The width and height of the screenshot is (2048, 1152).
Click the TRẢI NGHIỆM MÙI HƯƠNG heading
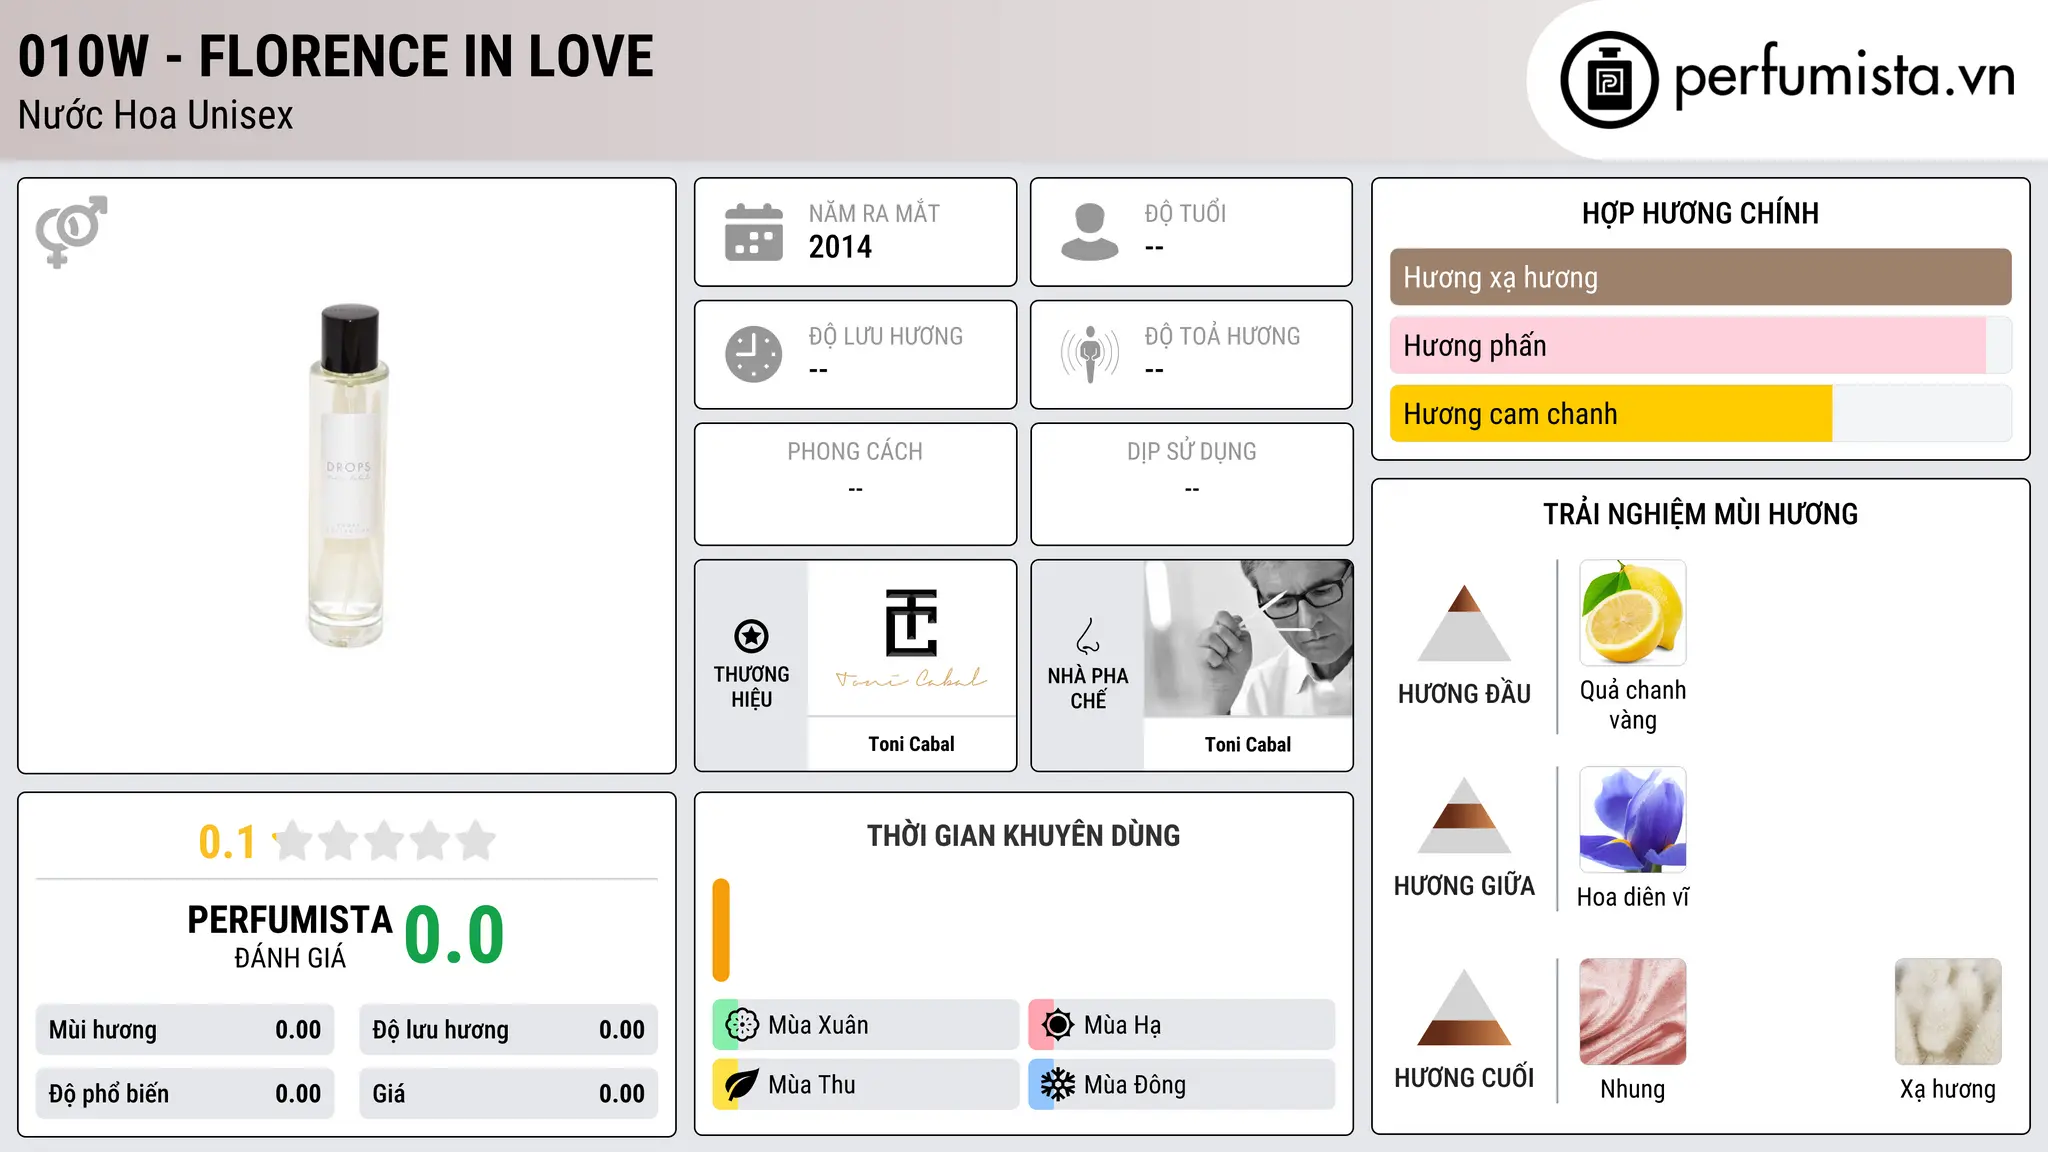1700,514
